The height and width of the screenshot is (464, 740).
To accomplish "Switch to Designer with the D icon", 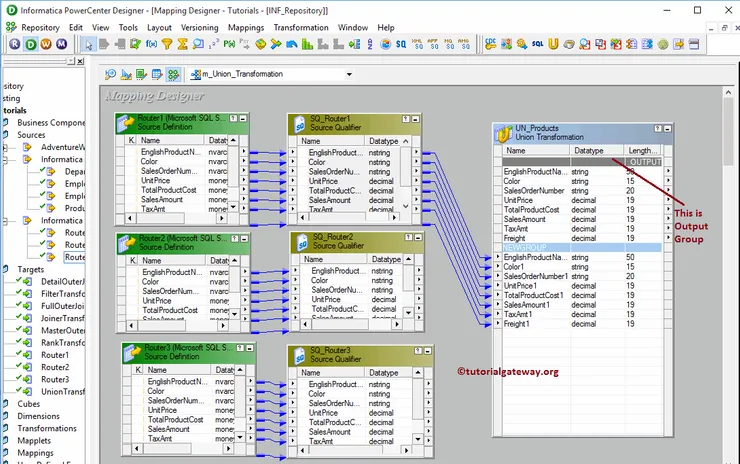I will pos(31,44).
